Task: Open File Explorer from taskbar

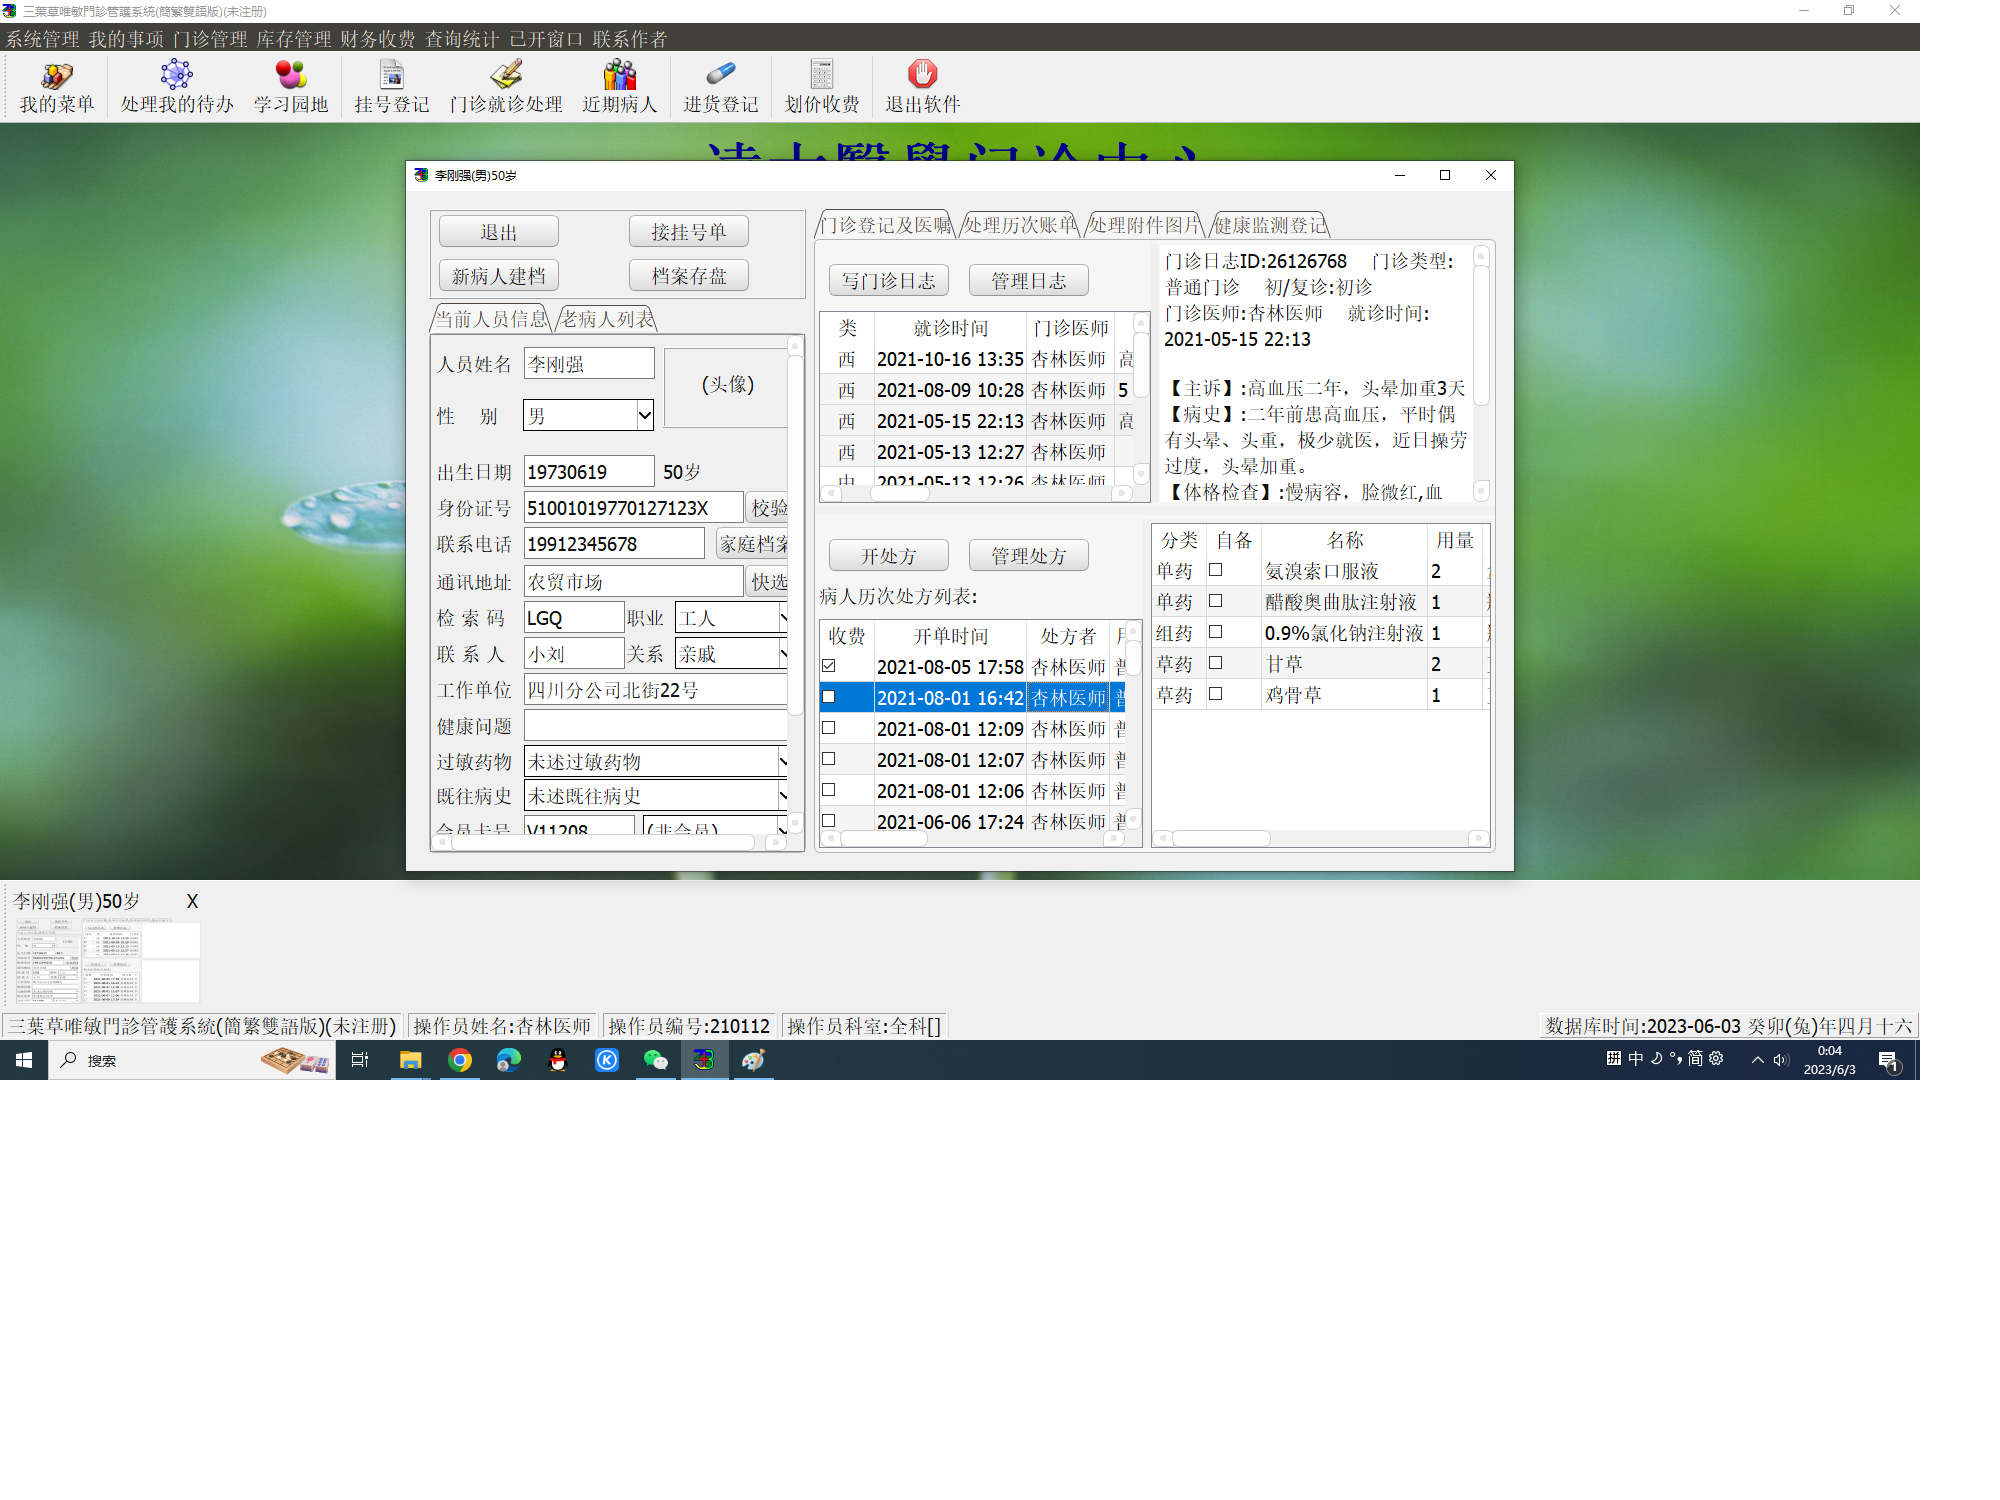Action: tap(410, 1060)
